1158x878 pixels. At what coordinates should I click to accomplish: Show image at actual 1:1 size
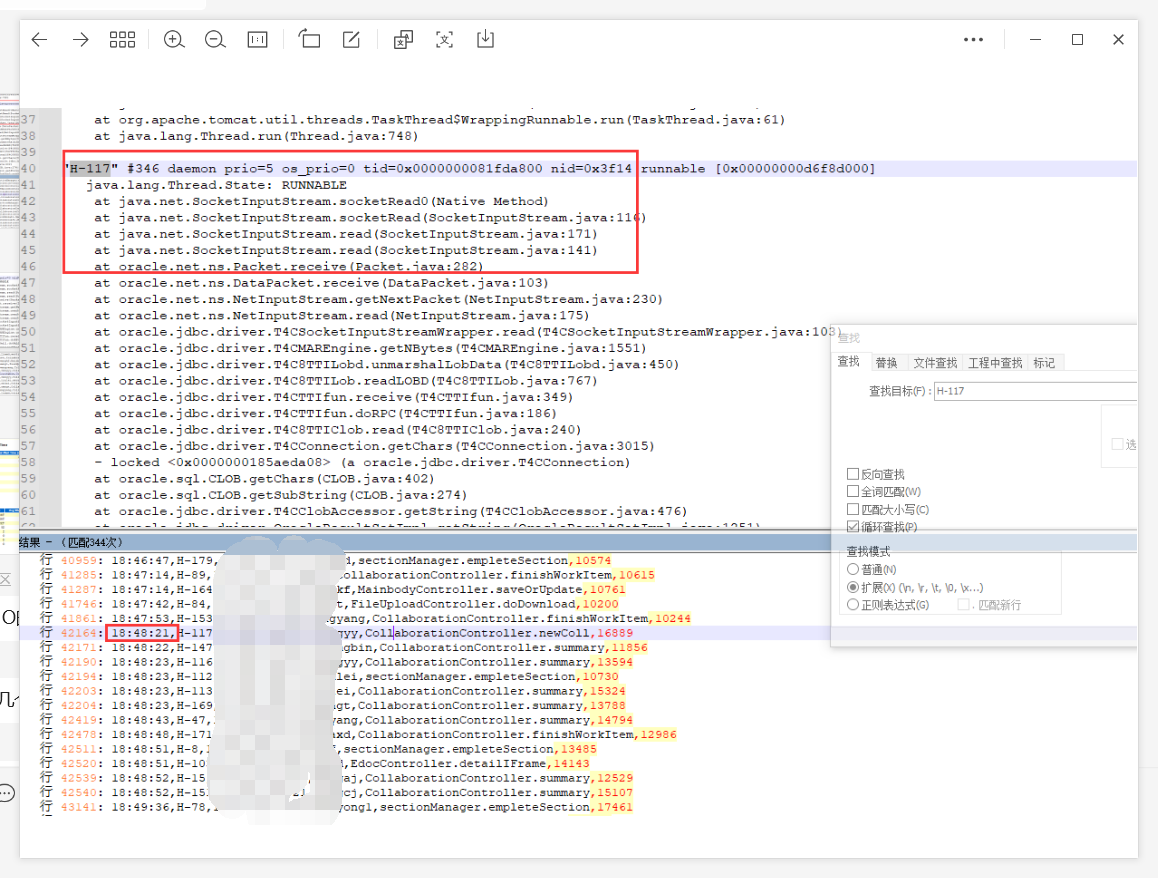(257, 40)
